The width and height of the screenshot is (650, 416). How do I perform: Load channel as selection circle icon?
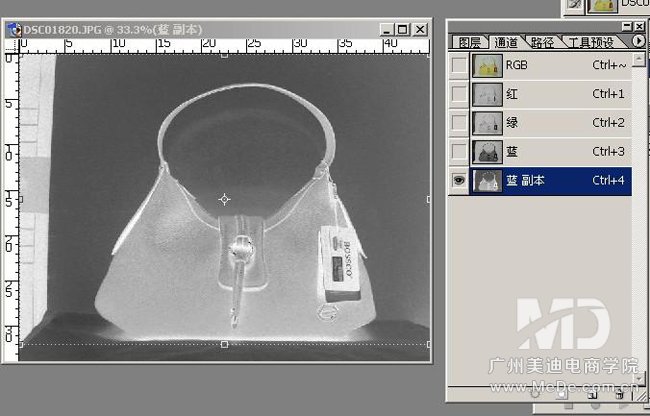coord(535,394)
